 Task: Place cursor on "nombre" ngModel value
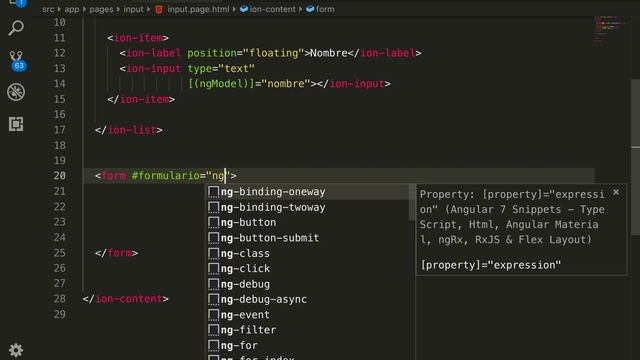286,84
